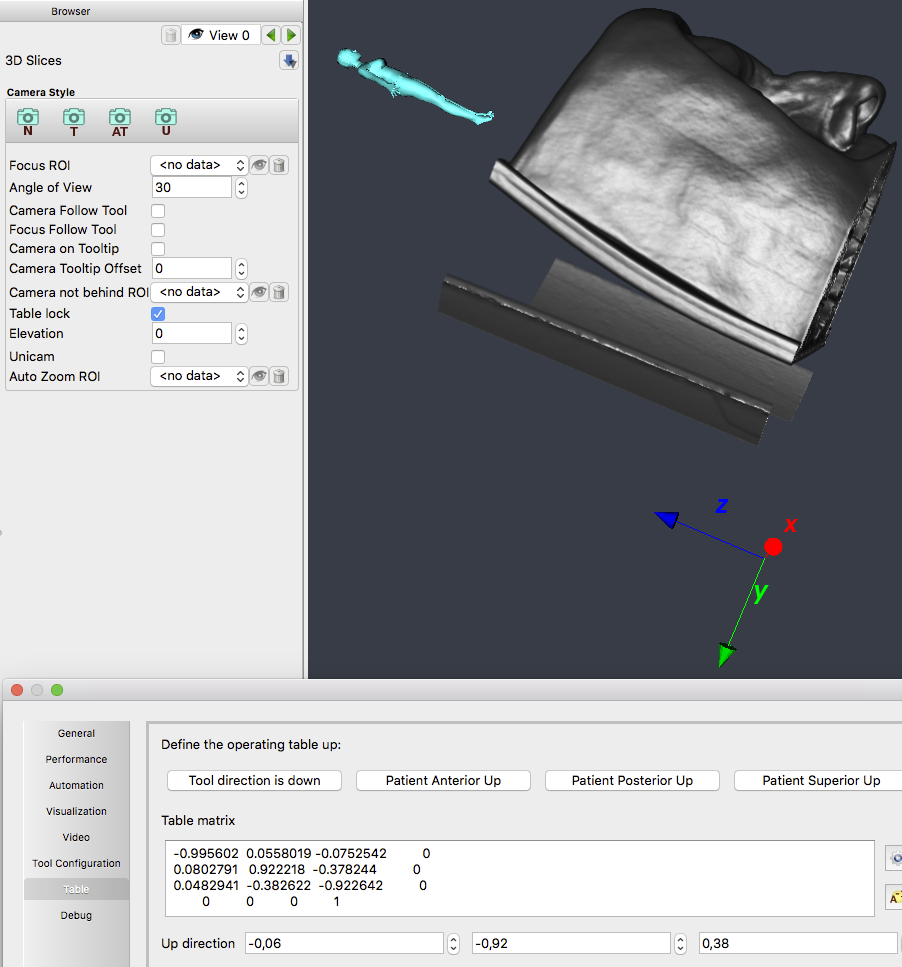The height and width of the screenshot is (967, 902).
Task: Enable the Camera Follow Tool checkbox
Action: click(x=158, y=211)
